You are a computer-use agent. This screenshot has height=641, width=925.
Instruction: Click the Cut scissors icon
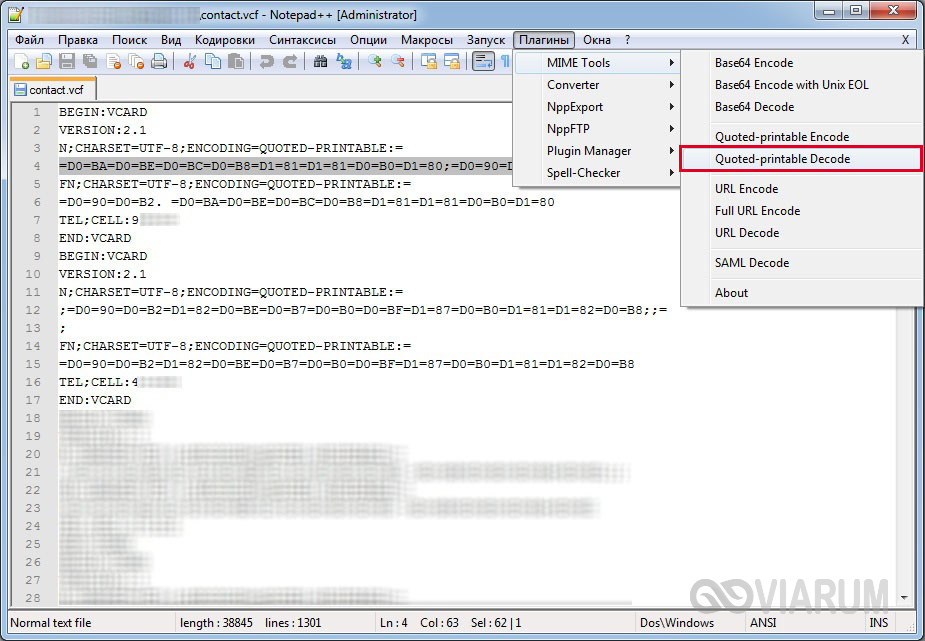[190, 62]
